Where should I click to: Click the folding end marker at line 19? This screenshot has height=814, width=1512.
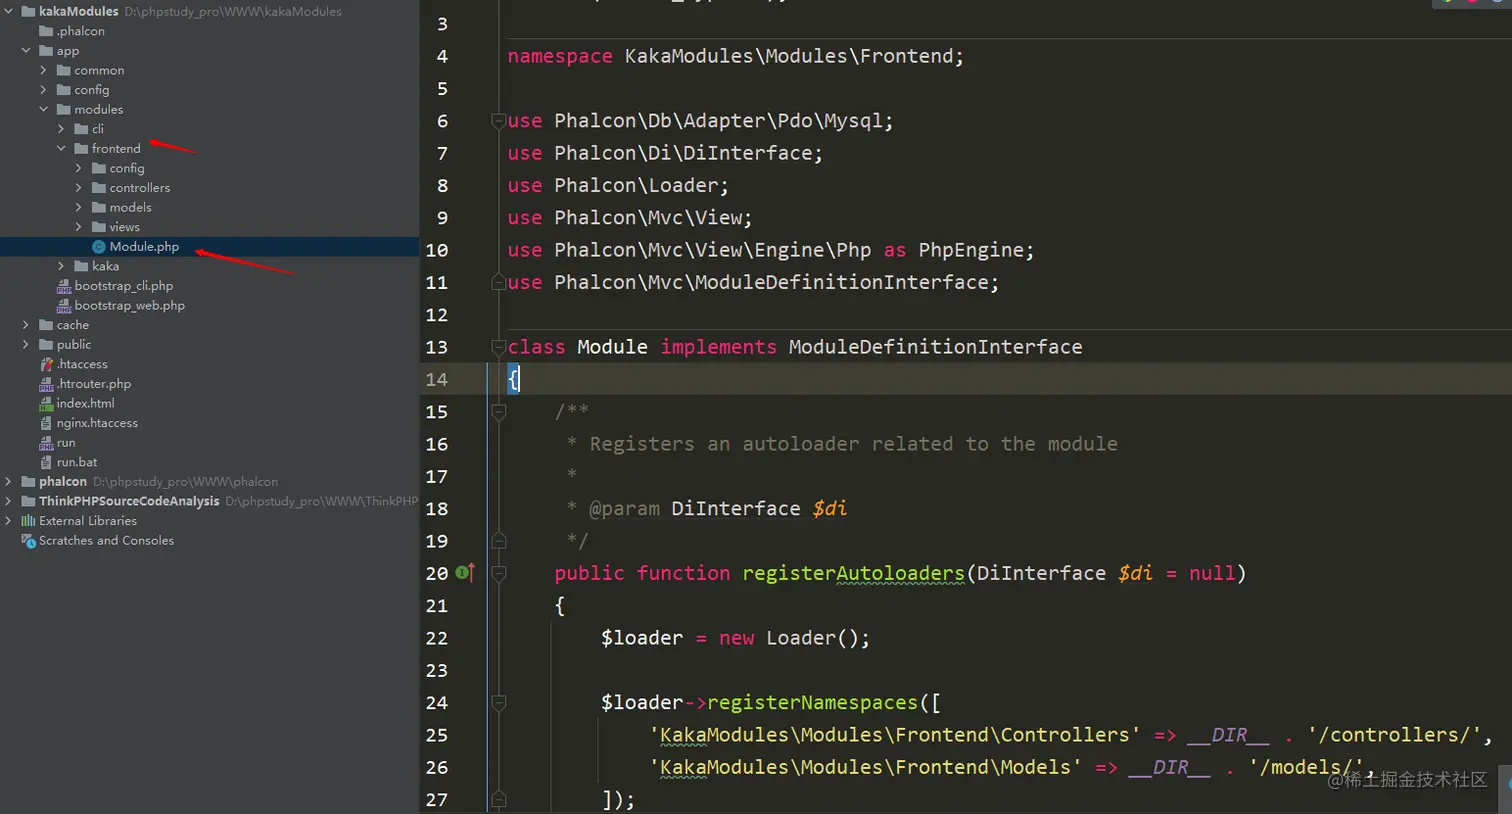click(498, 541)
